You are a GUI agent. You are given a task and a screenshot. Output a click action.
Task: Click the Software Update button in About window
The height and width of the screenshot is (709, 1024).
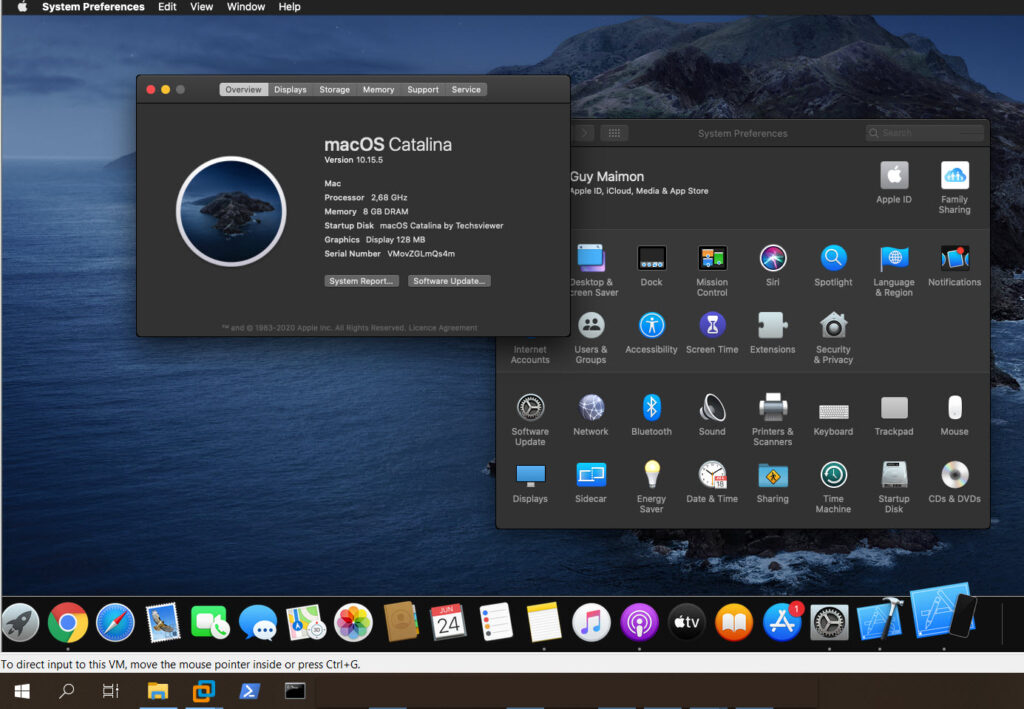(x=449, y=281)
